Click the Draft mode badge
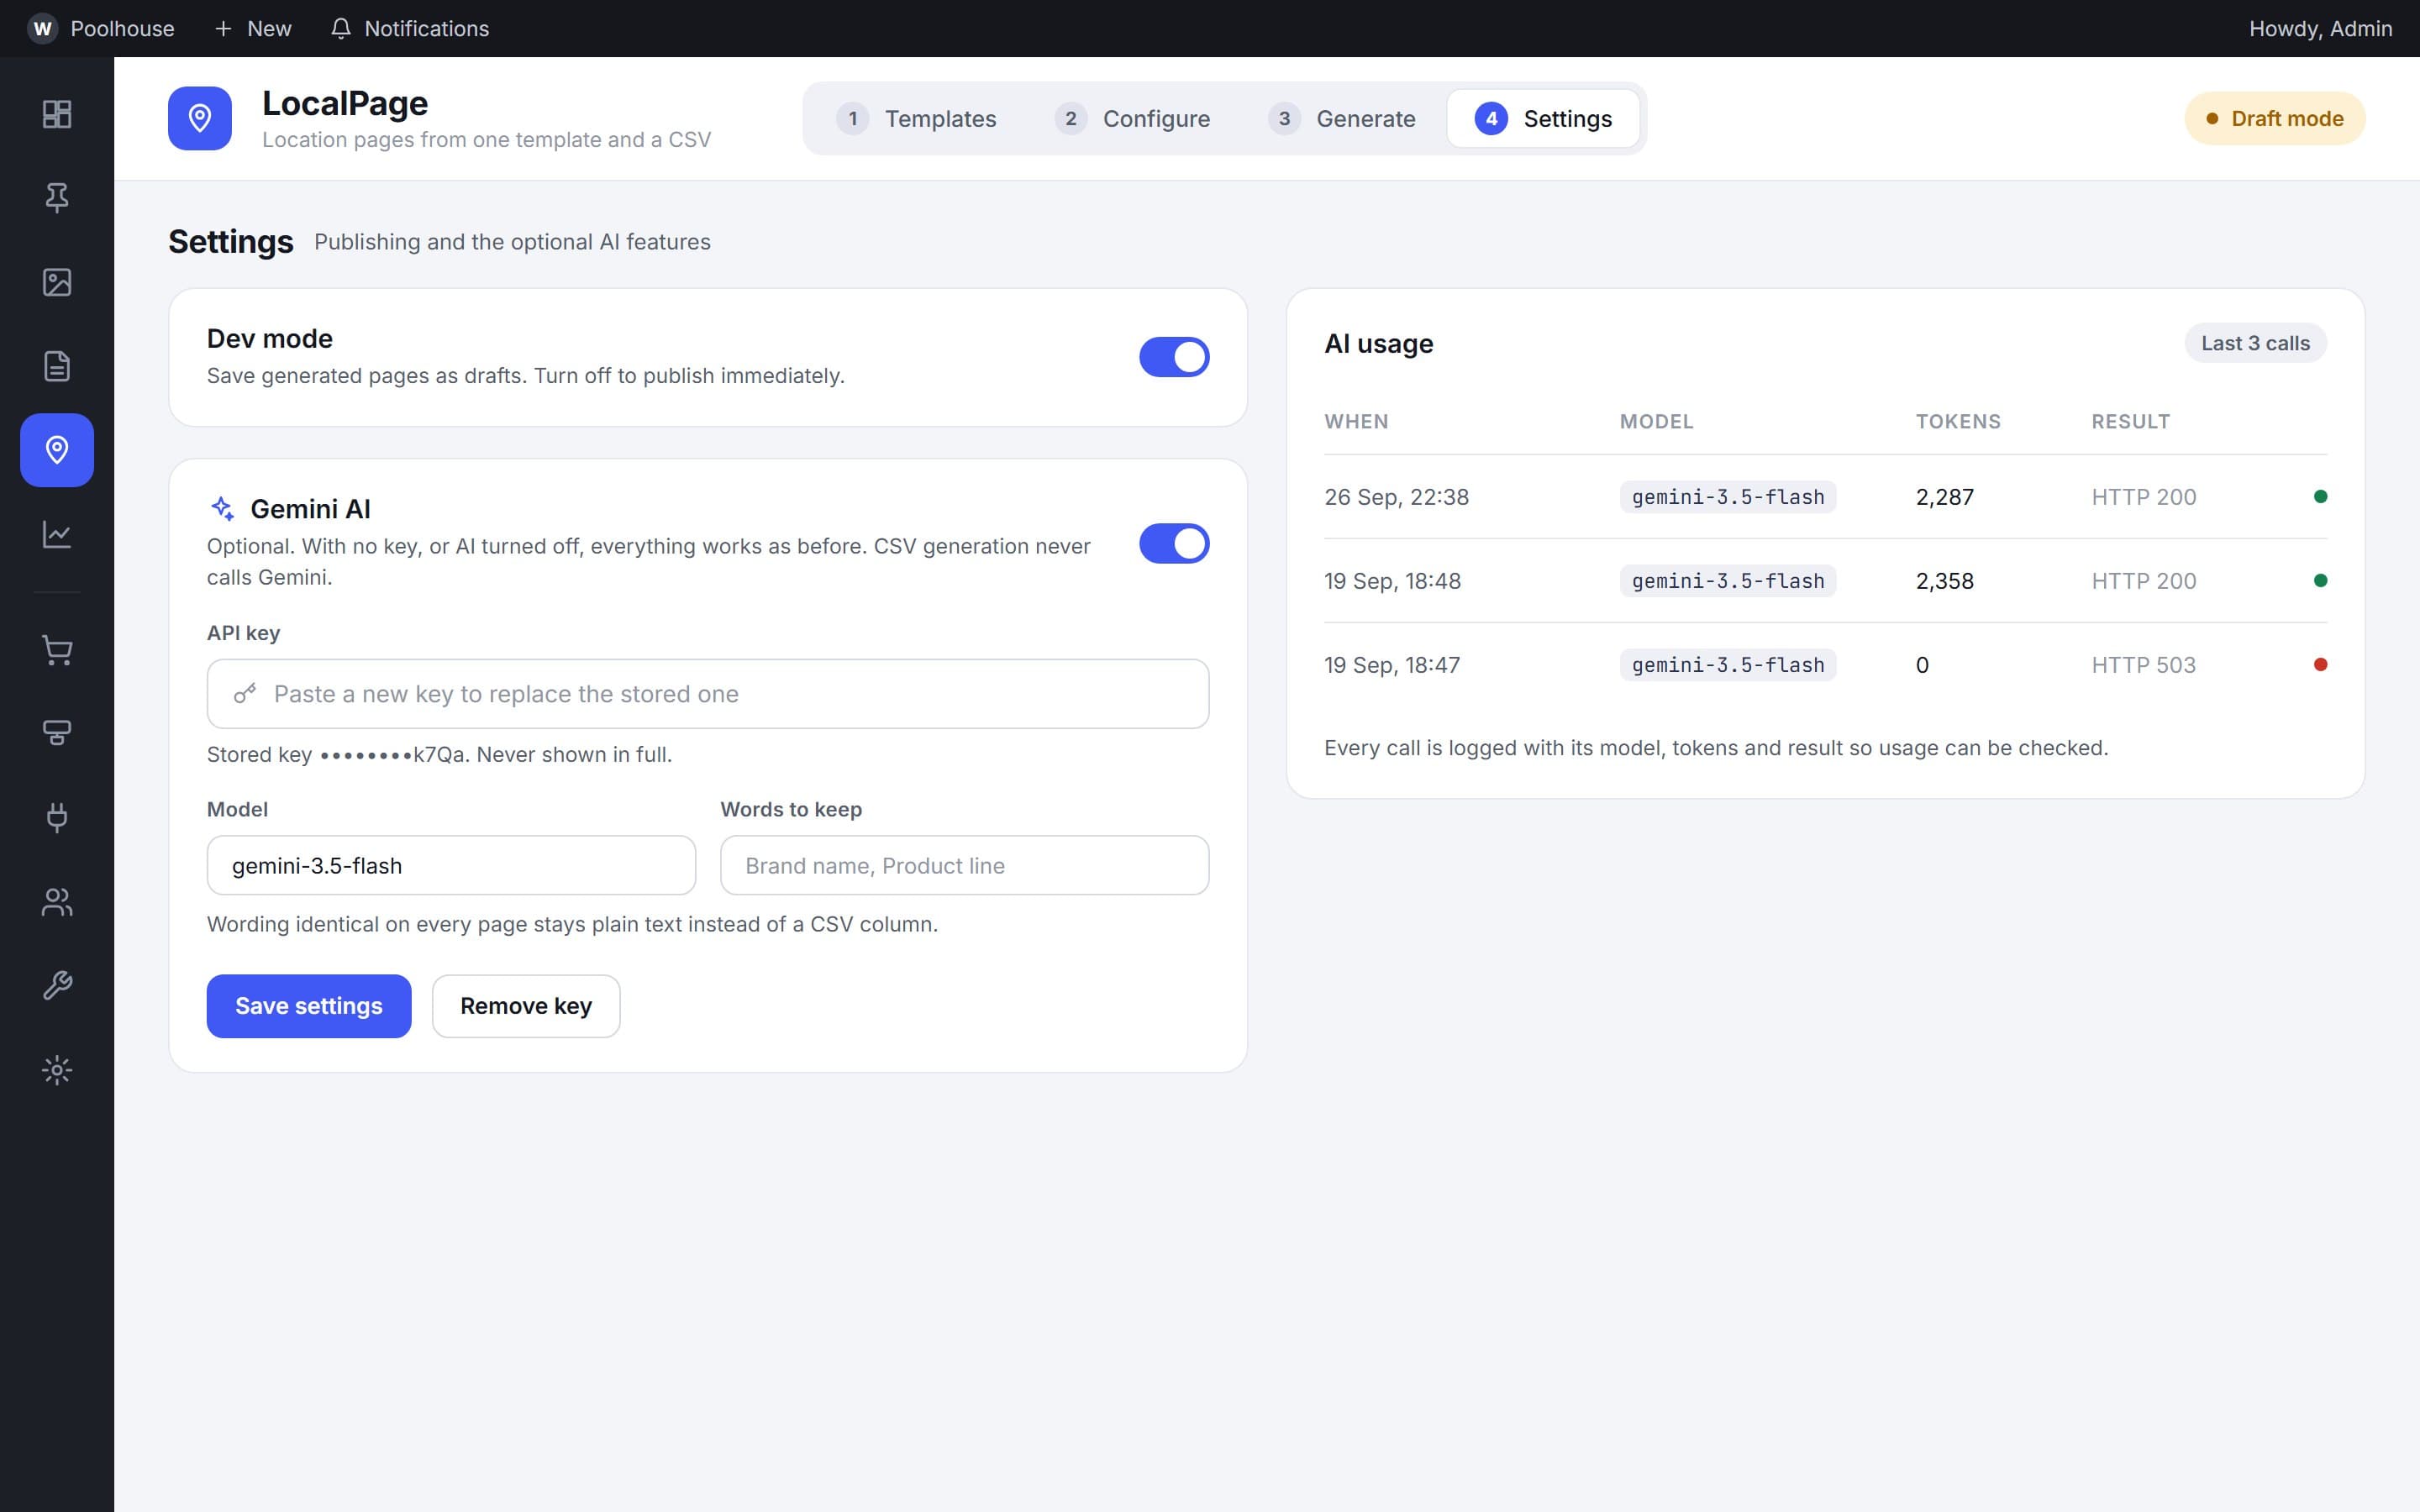The height and width of the screenshot is (1512, 2420). 2275,118
